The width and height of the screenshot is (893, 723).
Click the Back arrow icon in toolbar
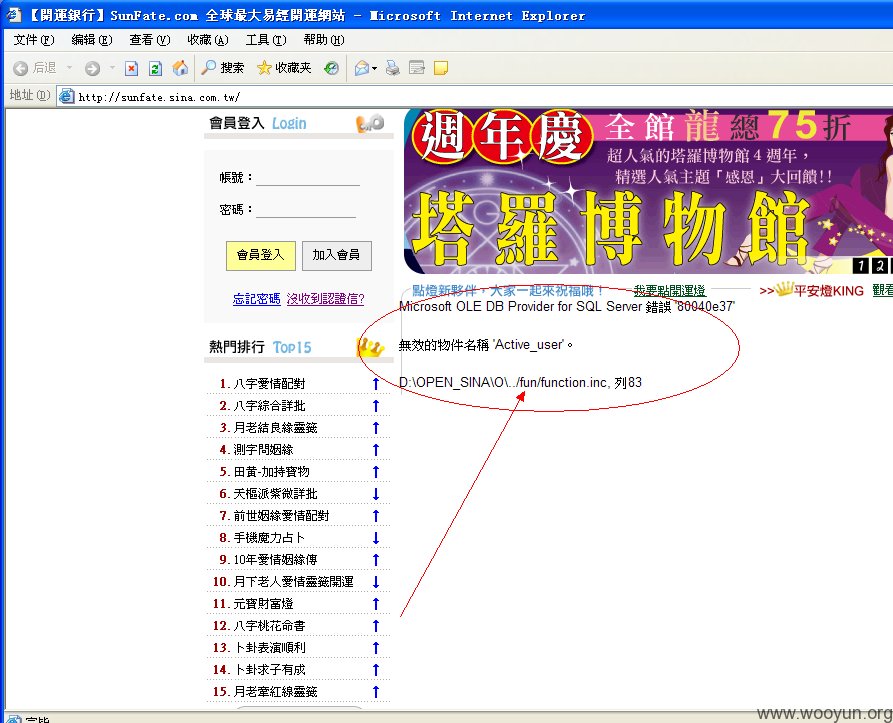(21, 68)
